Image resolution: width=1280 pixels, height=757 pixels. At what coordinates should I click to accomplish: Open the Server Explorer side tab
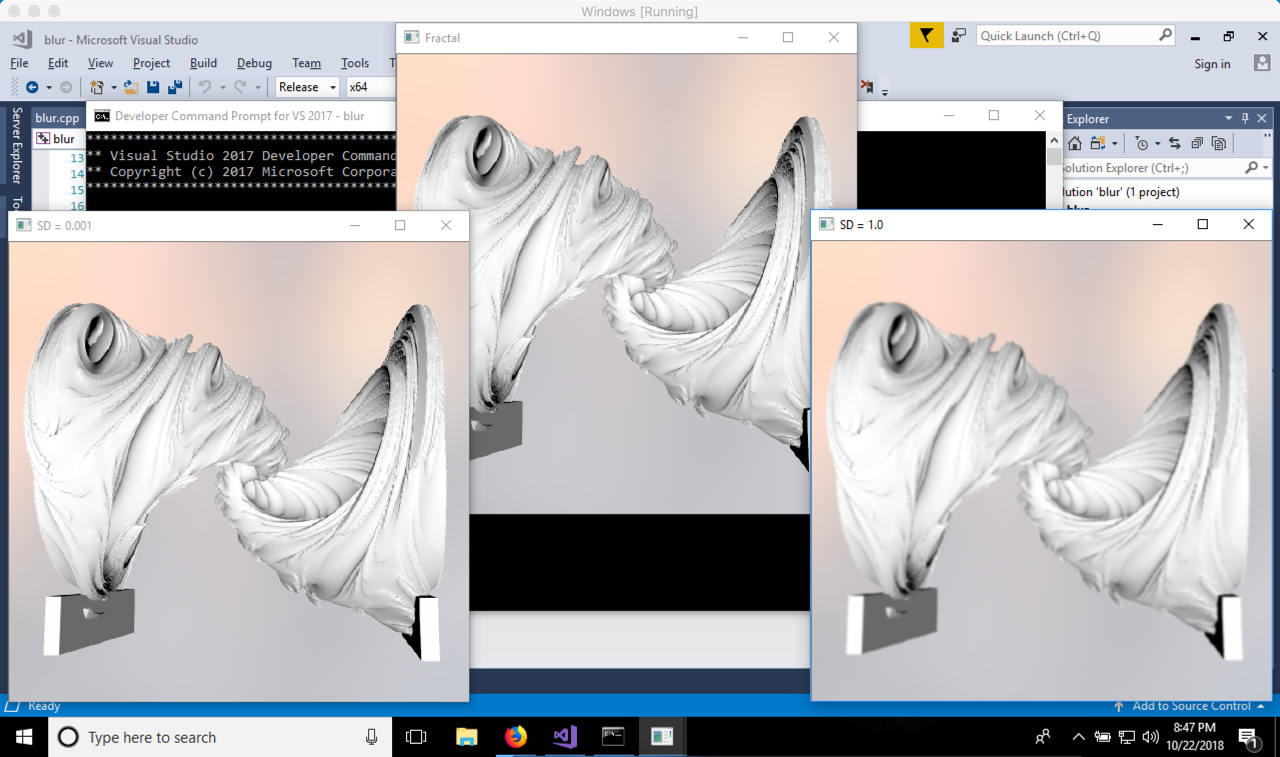[x=15, y=146]
